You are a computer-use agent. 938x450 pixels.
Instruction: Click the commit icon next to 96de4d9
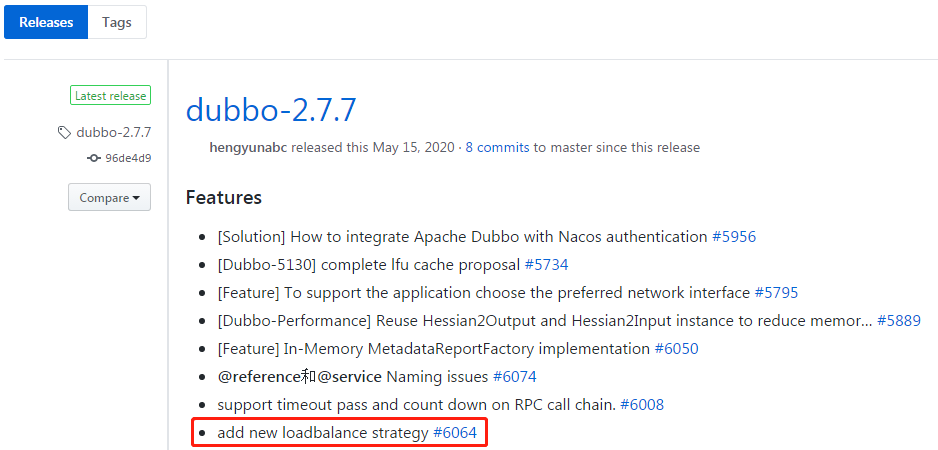(93, 159)
